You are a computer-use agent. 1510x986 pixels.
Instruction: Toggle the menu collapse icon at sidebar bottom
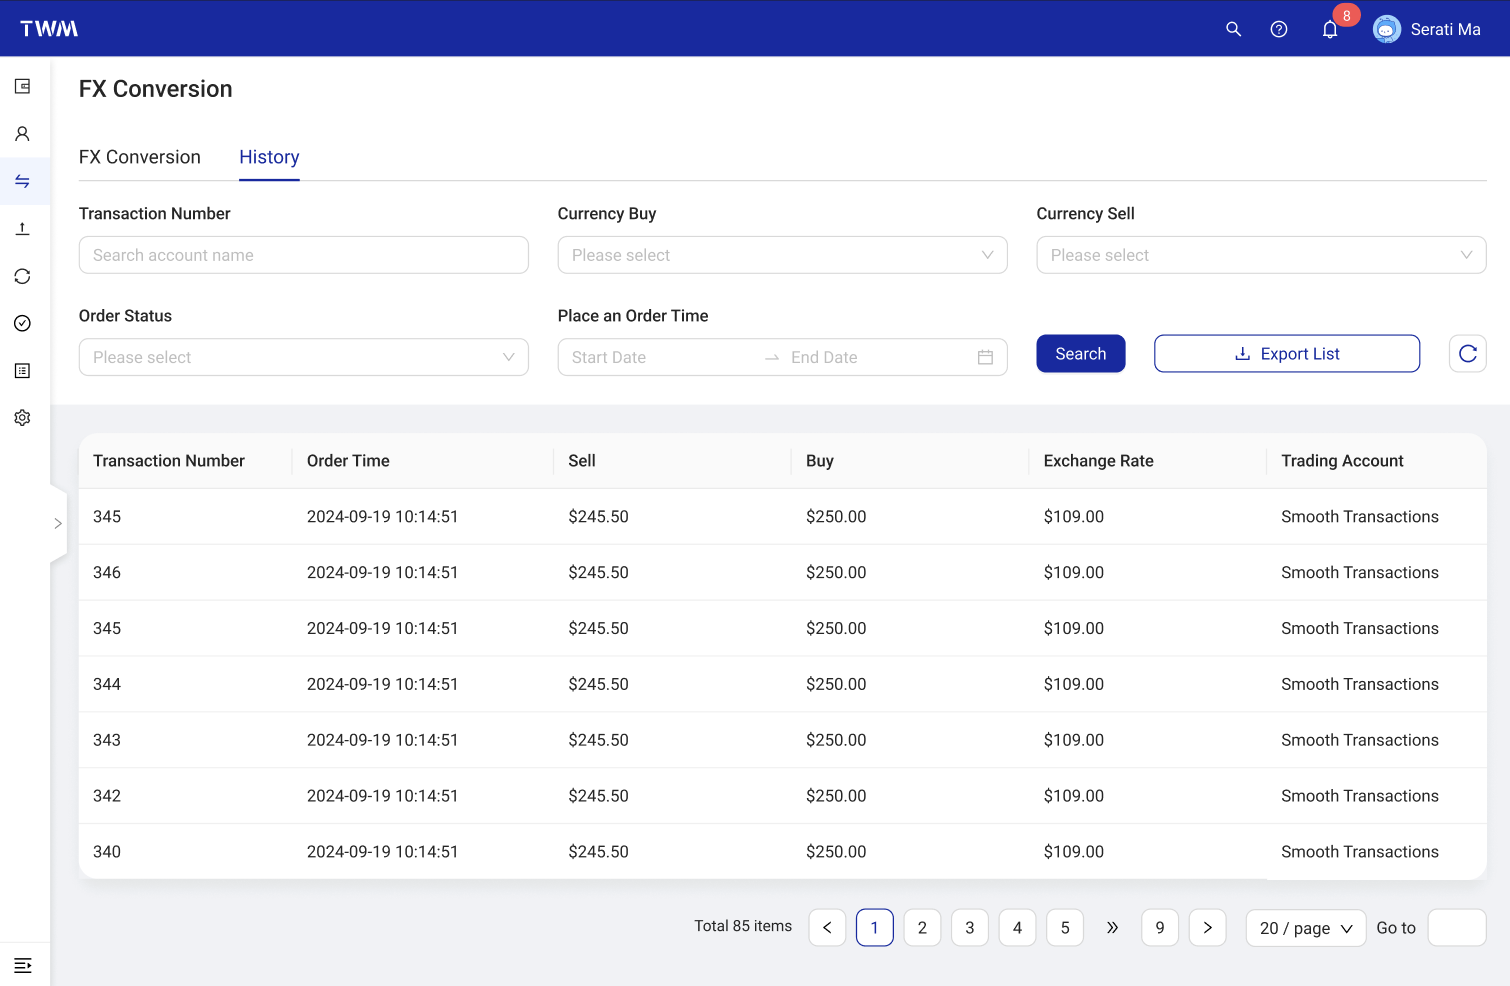[22, 965]
